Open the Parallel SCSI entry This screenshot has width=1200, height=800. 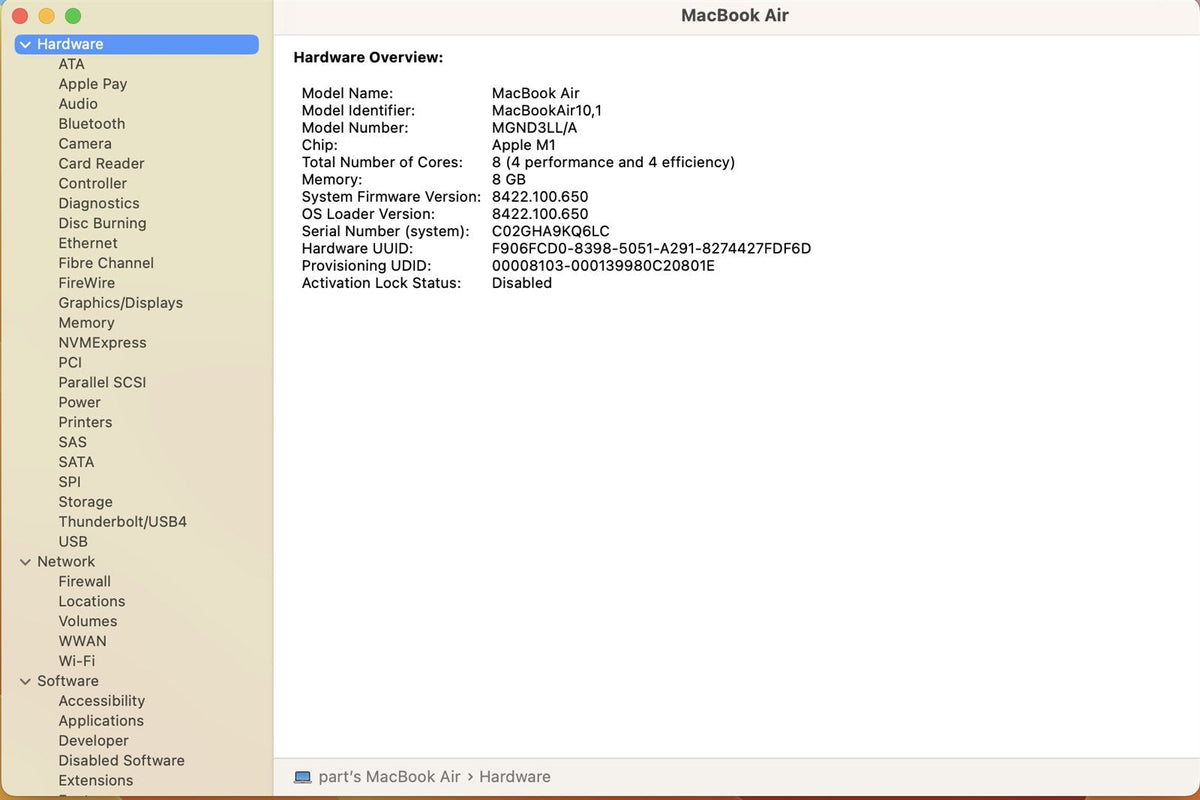[102, 383]
